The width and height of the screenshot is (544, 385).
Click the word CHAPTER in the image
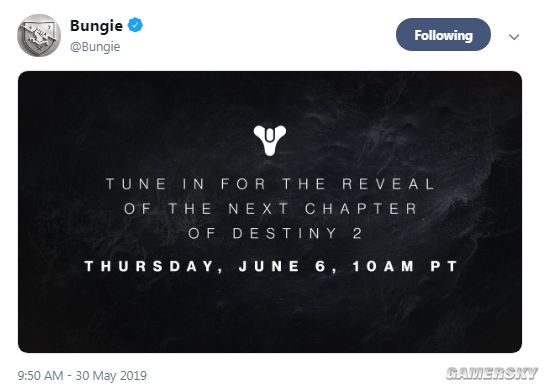click(x=361, y=209)
